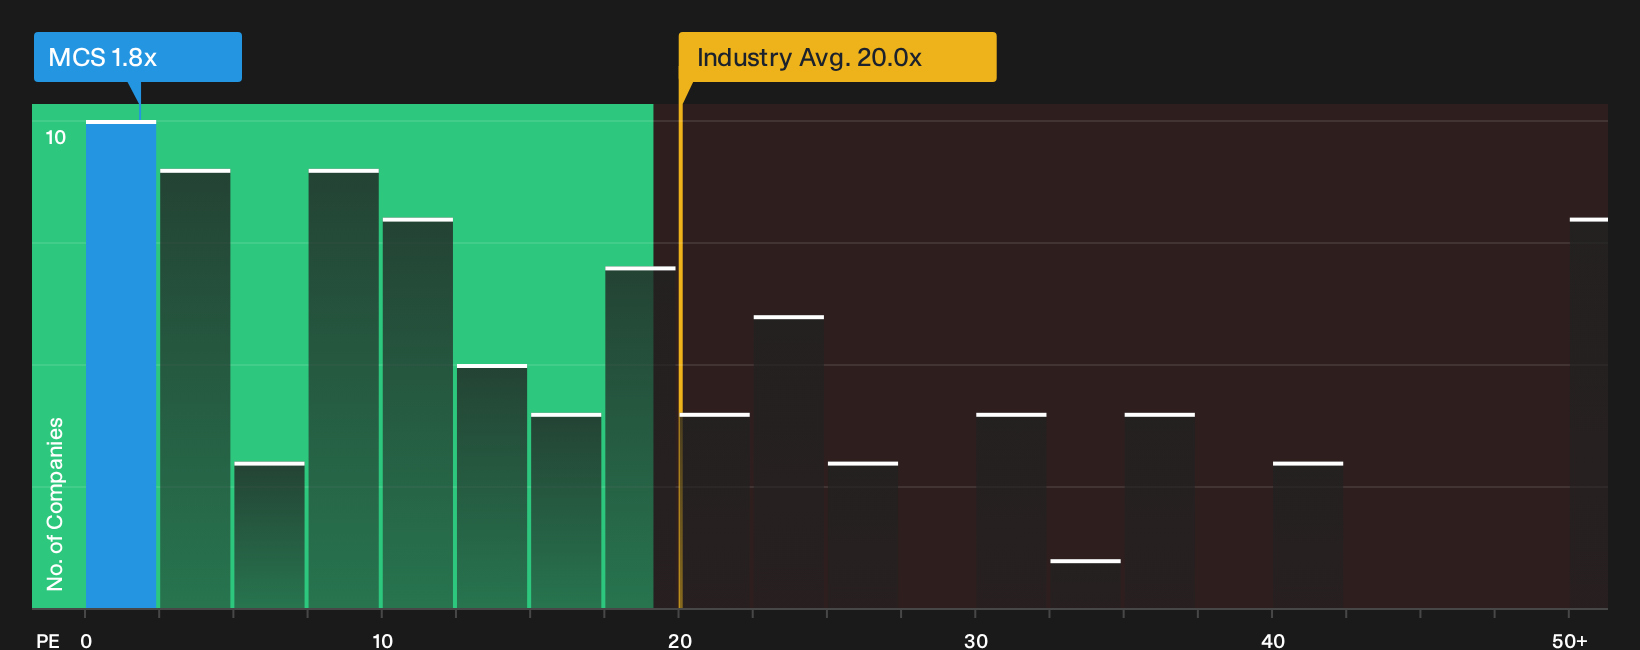Click the x-axis label 0
The height and width of the screenshot is (650, 1640).
[86, 640]
